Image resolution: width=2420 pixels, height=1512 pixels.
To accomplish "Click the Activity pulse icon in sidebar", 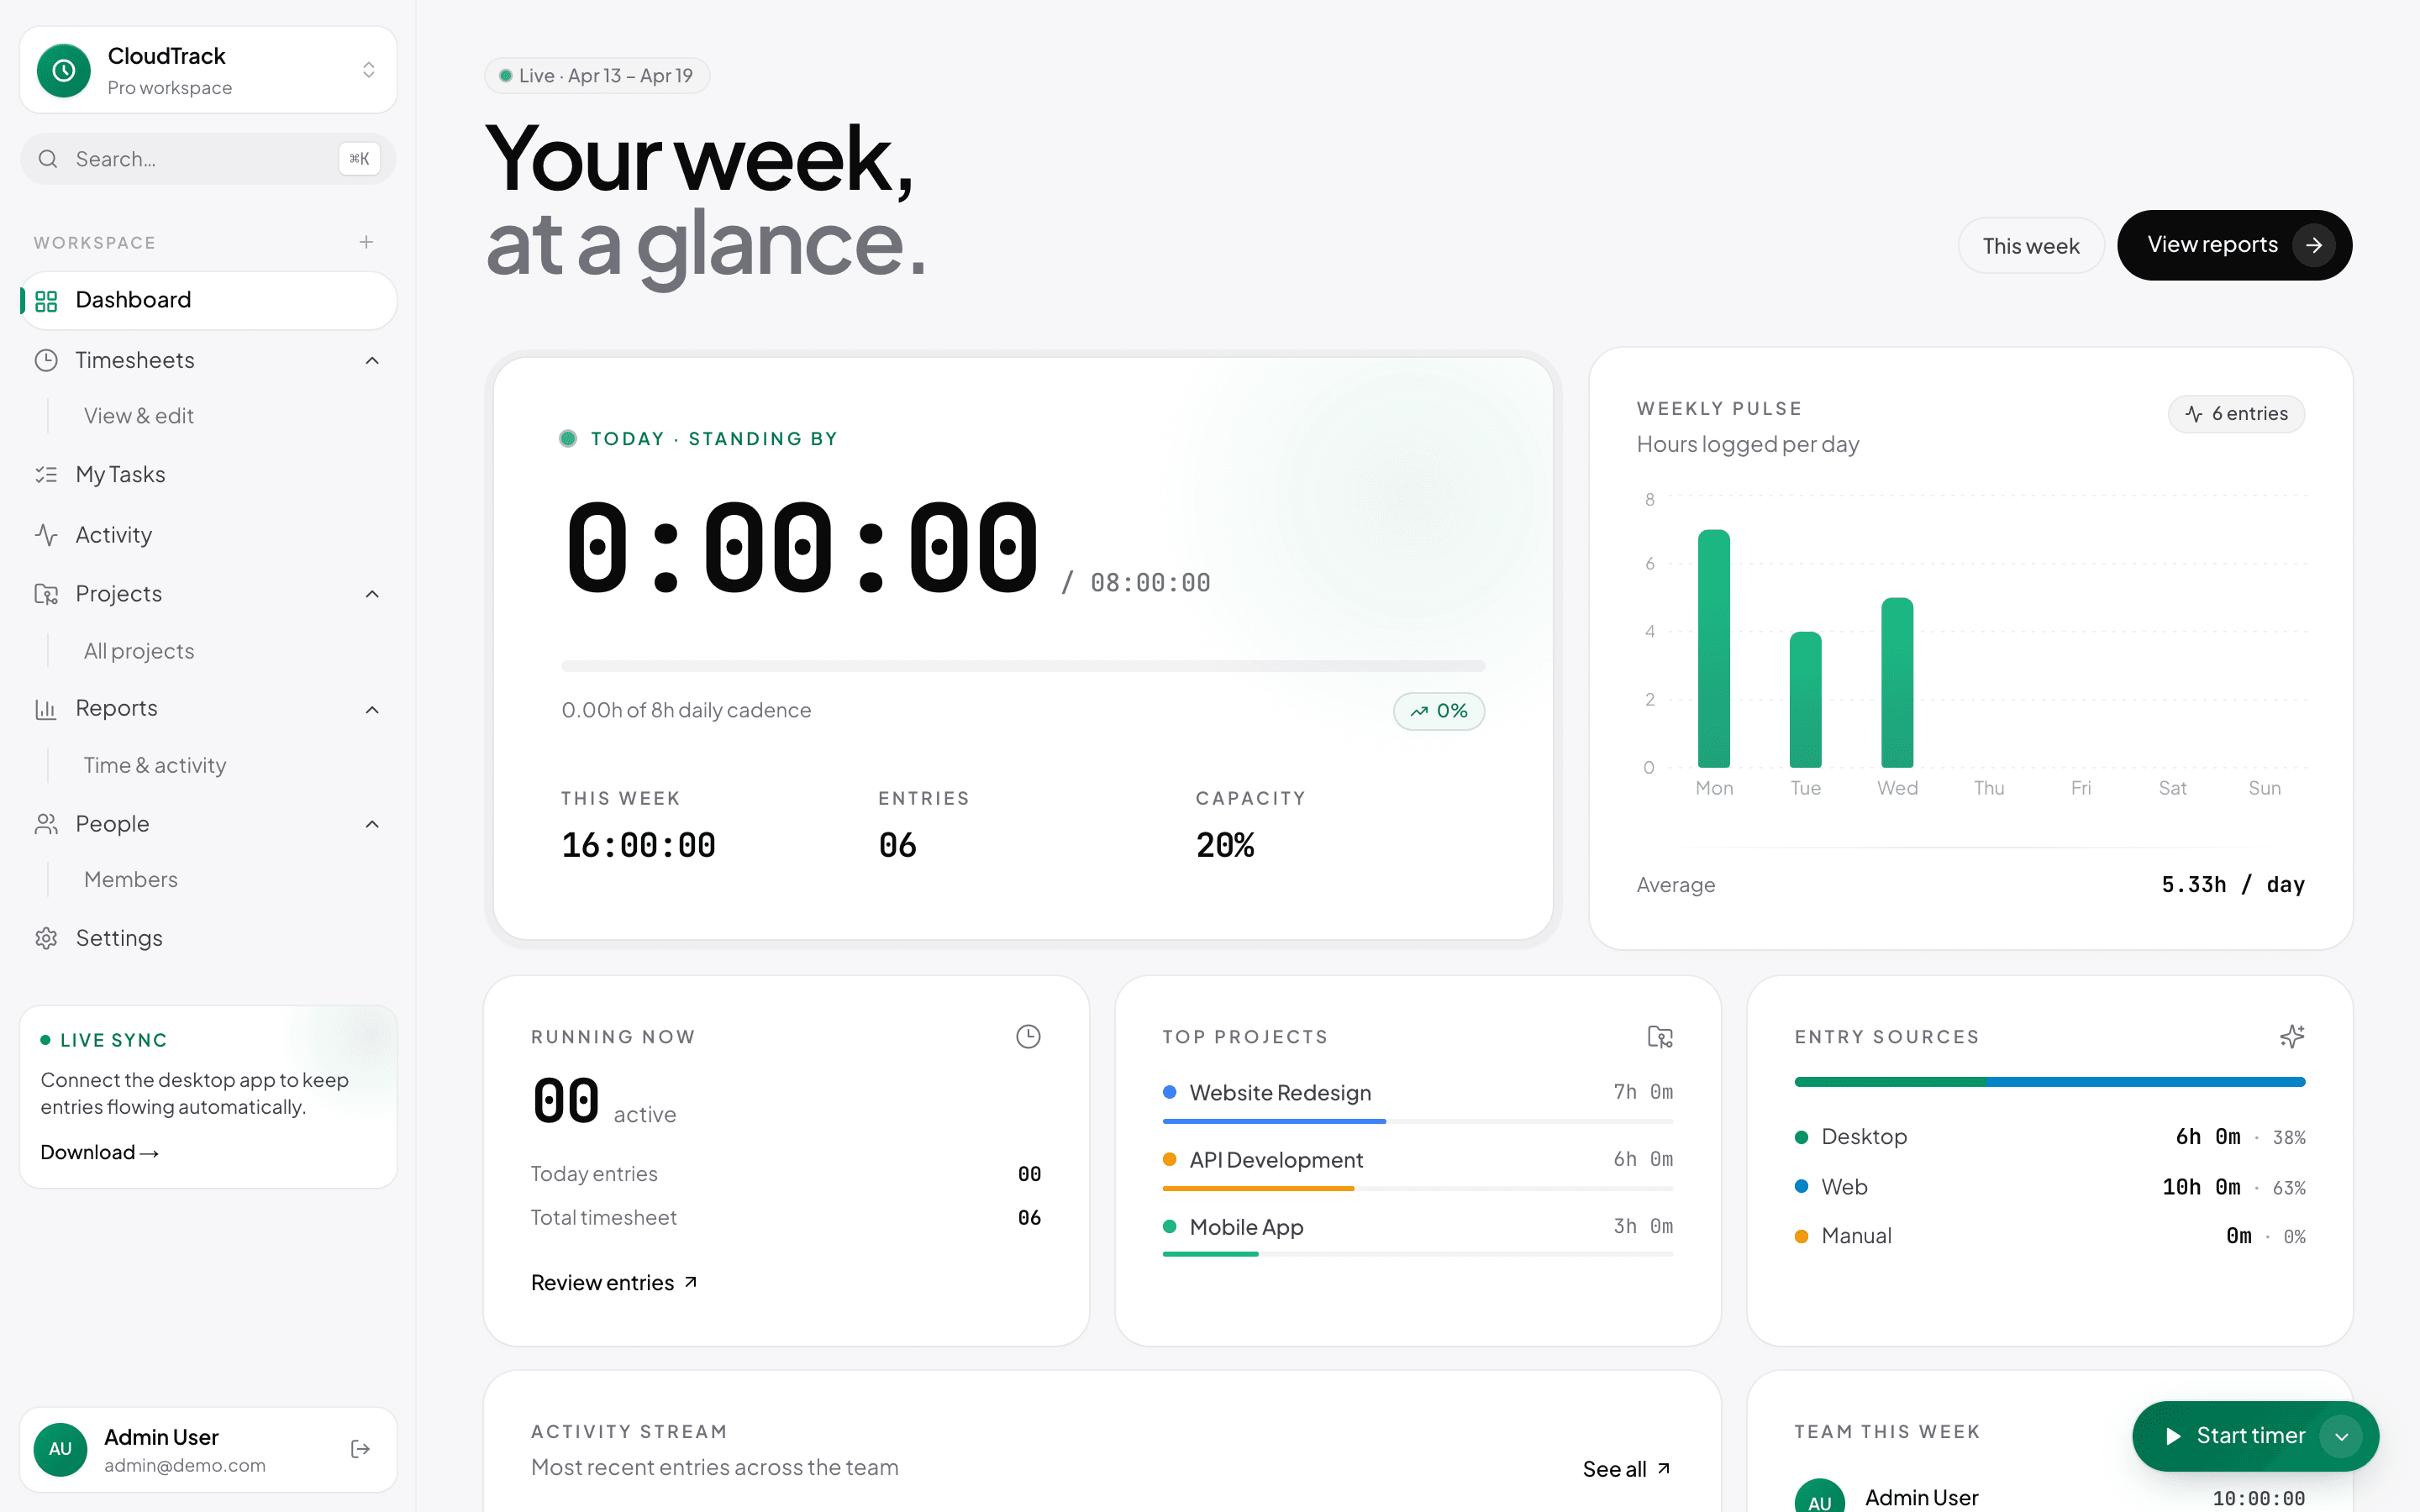I will (x=46, y=535).
